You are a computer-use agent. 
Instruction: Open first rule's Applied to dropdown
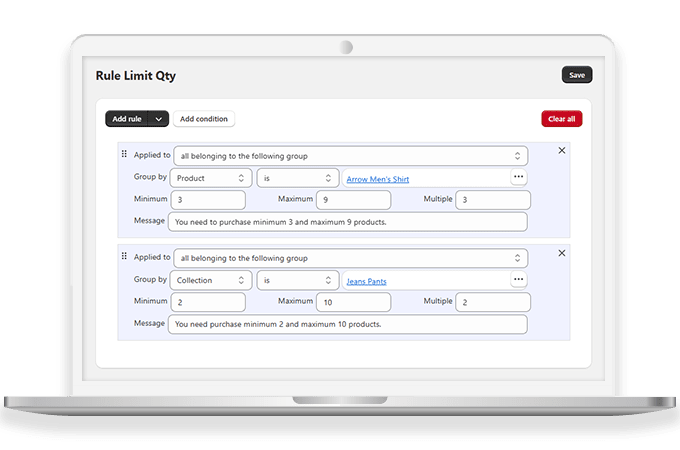(x=350, y=156)
